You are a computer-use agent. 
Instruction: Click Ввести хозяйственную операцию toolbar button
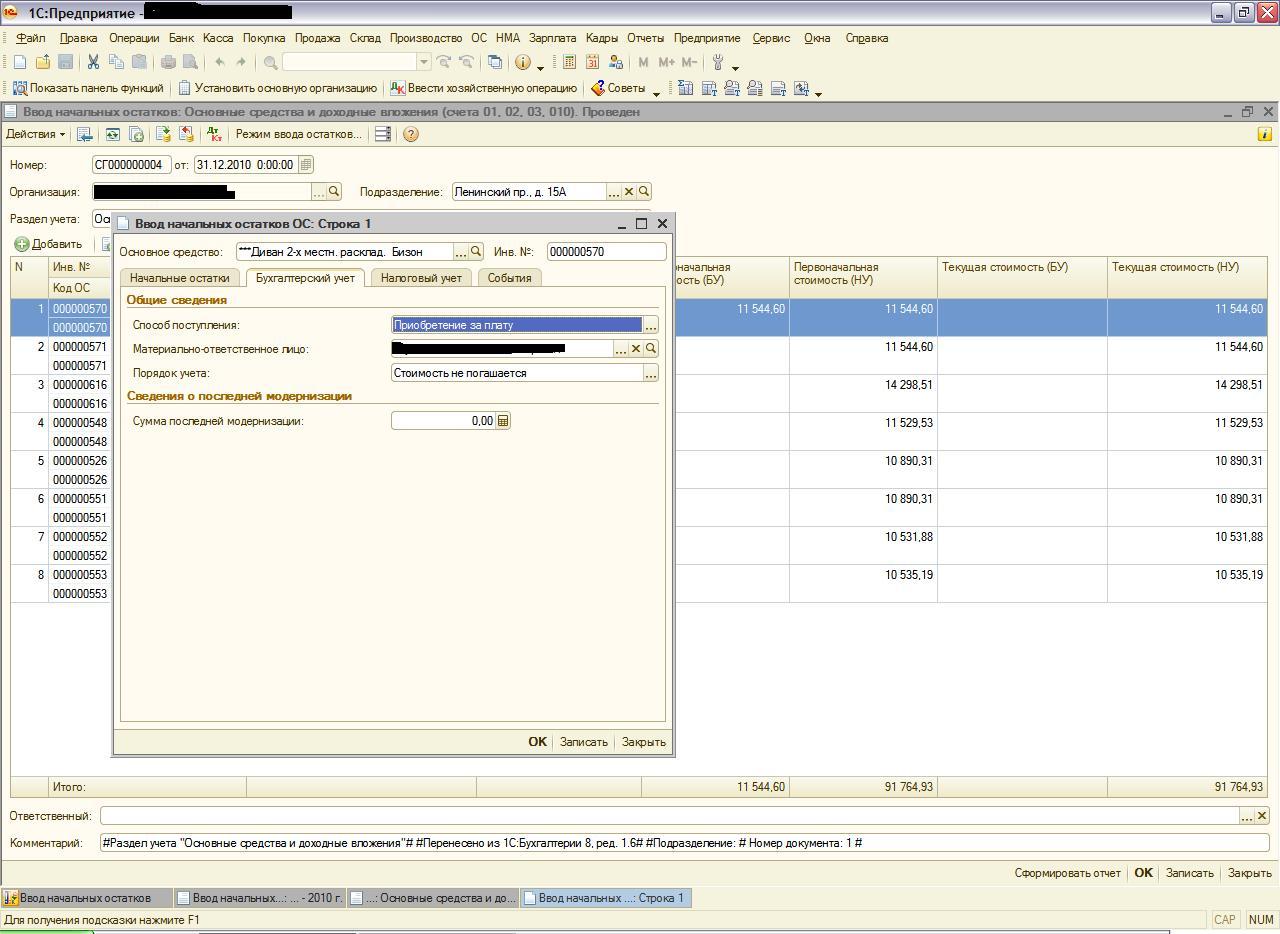click(483, 88)
